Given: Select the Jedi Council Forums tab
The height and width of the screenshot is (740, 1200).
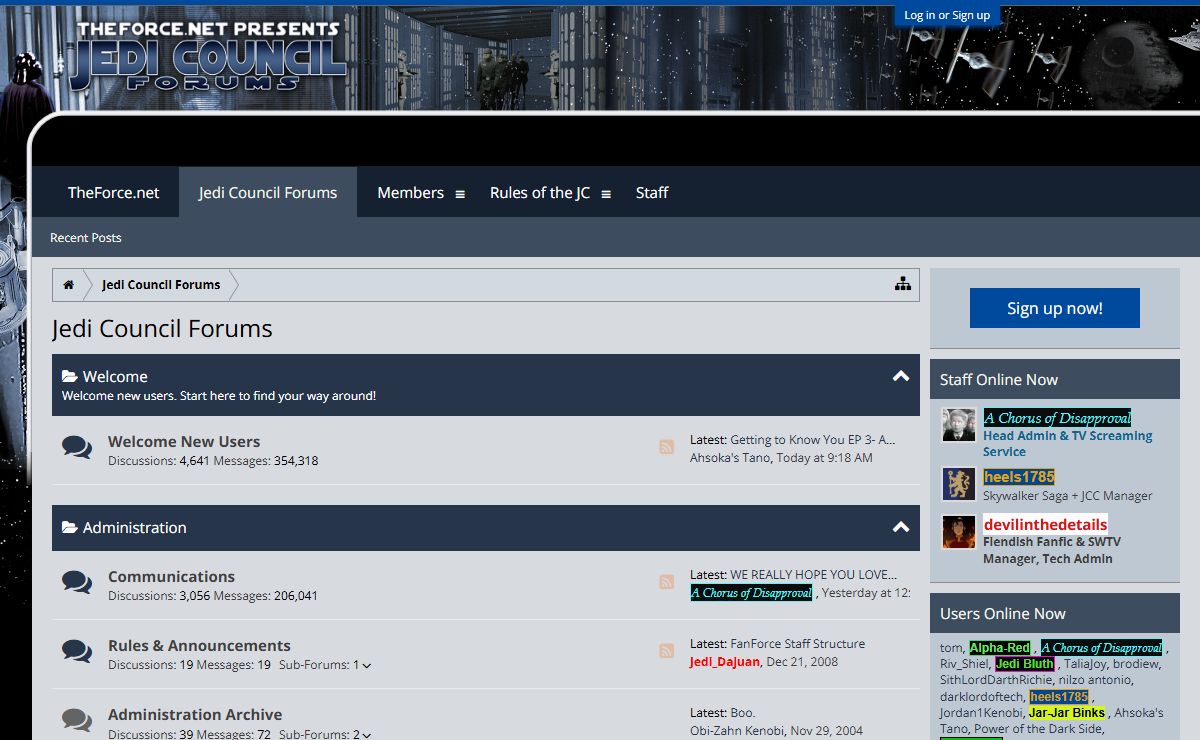Looking at the screenshot, I should coord(268,192).
